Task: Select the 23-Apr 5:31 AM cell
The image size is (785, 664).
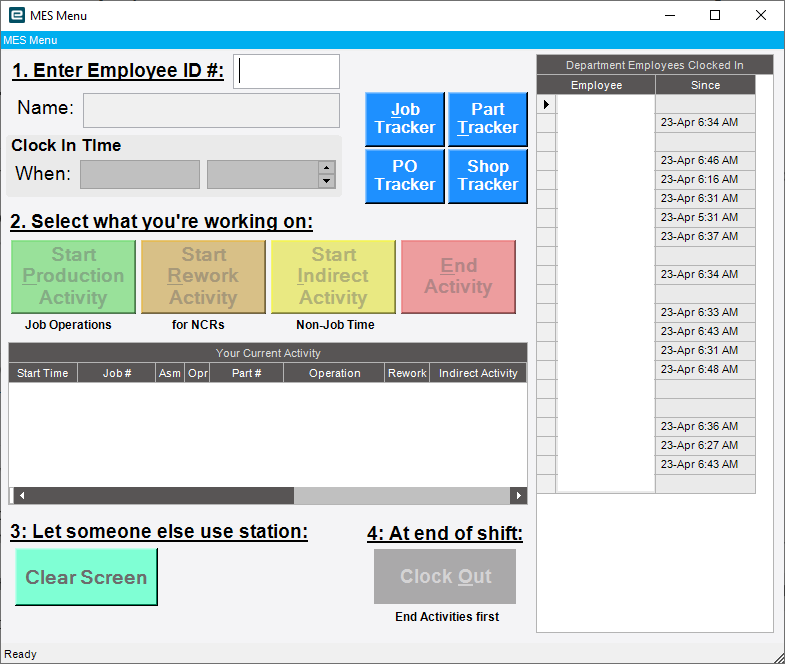Action: pyautogui.click(x=705, y=218)
